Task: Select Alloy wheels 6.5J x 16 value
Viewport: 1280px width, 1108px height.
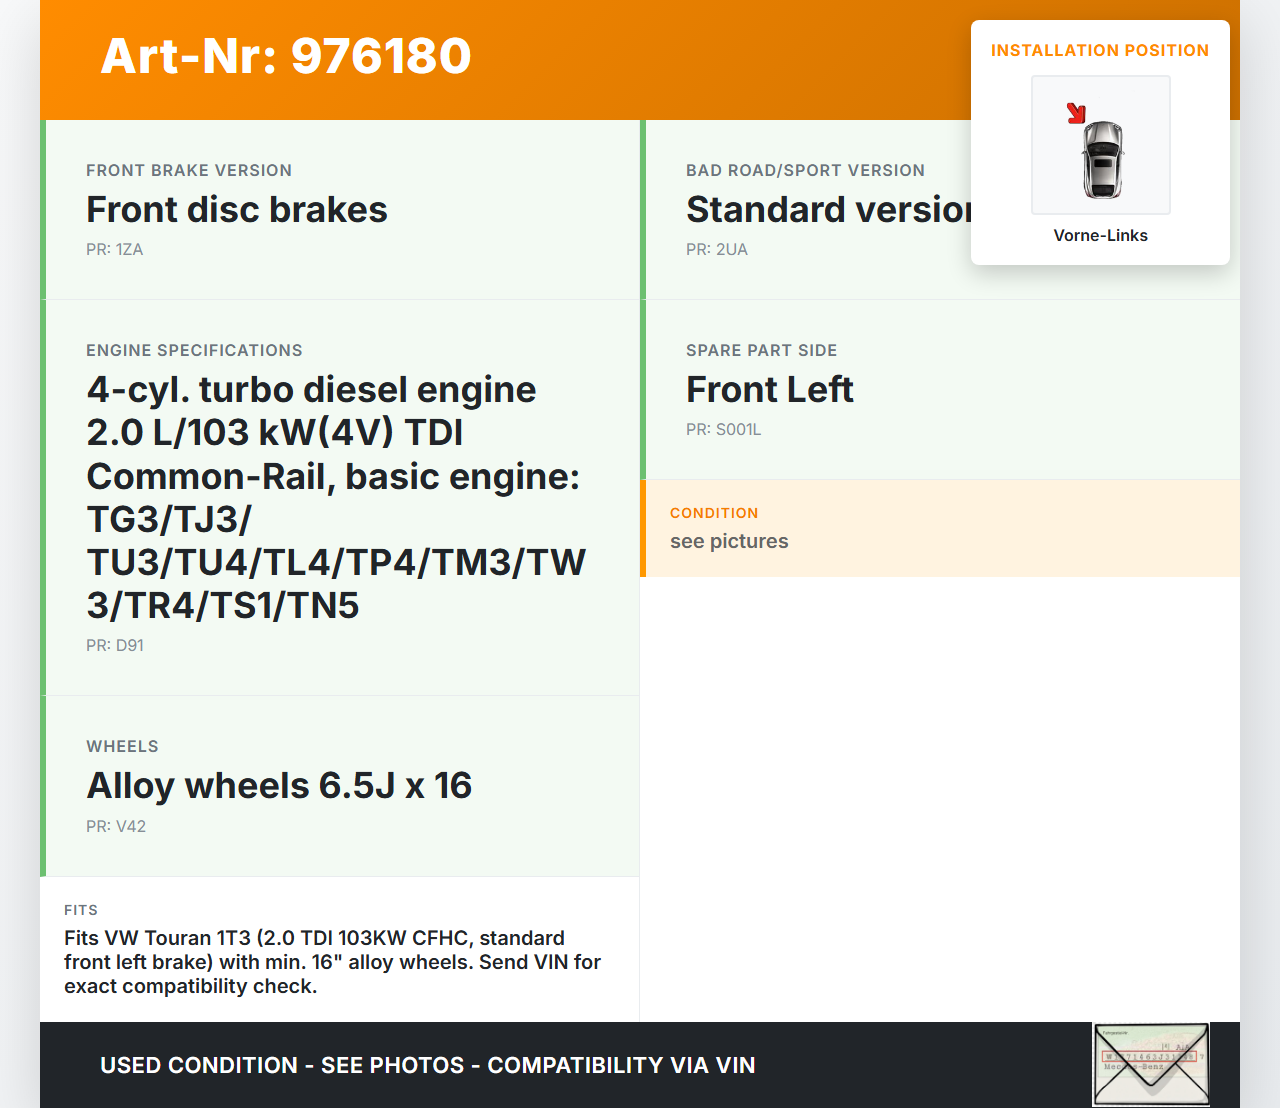Action: coord(279,786)
